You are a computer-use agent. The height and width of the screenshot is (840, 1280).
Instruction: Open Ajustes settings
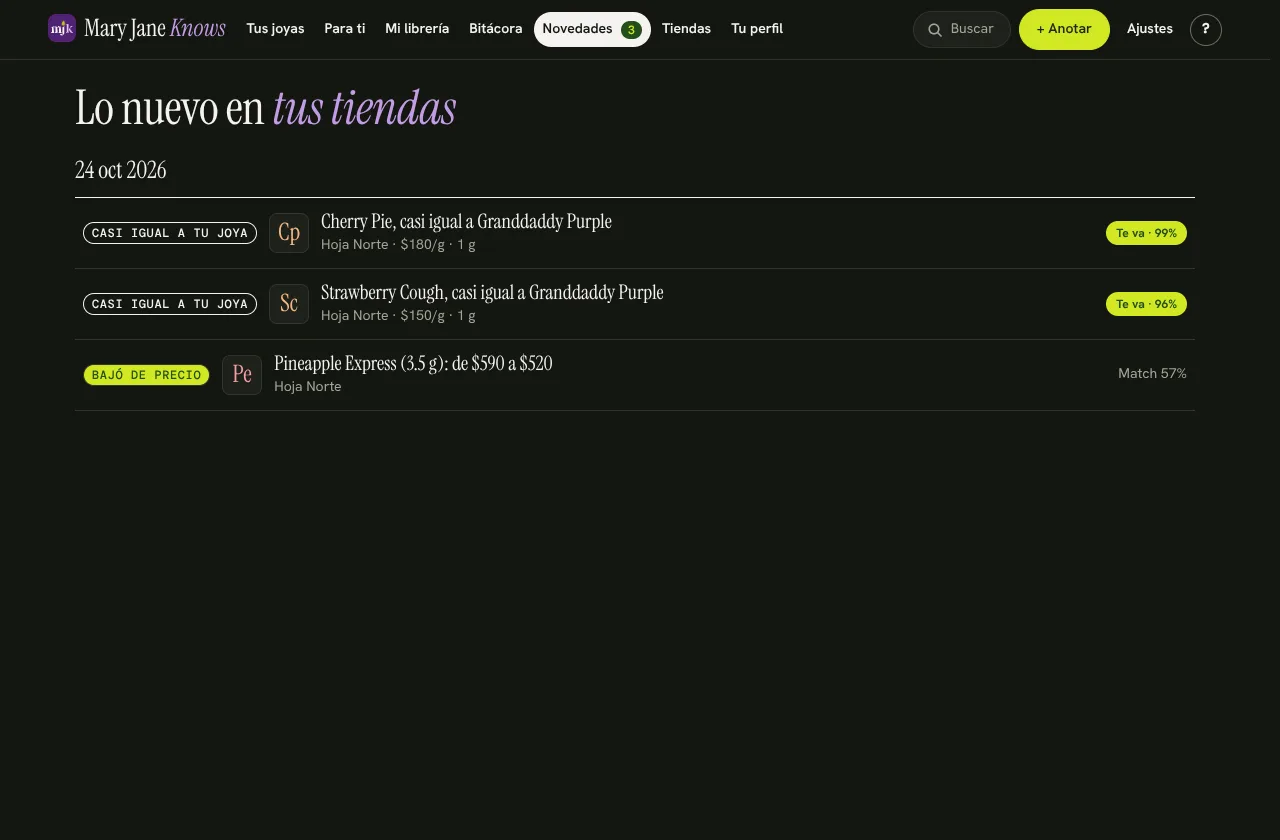(x=1150, y=29)
